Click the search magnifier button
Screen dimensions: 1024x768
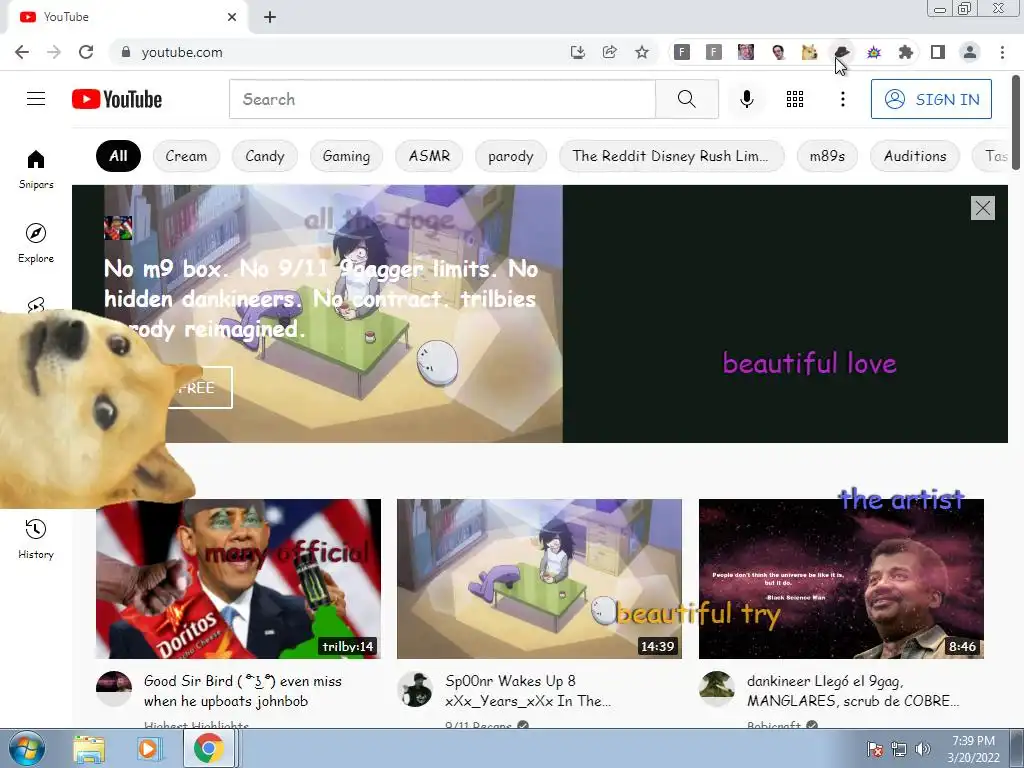tap(686, 99)
